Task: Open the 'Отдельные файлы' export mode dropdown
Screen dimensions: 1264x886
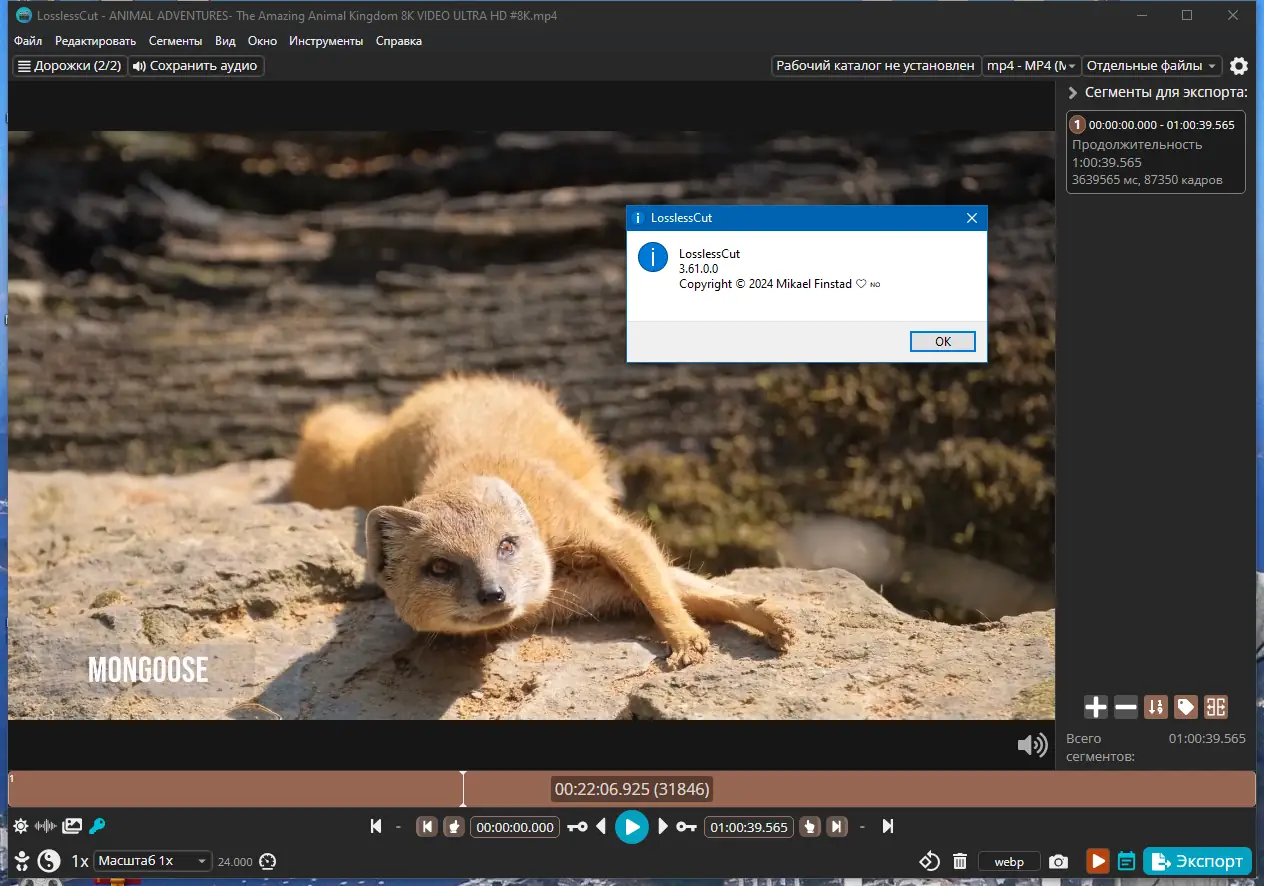Action: point(1152,66)
